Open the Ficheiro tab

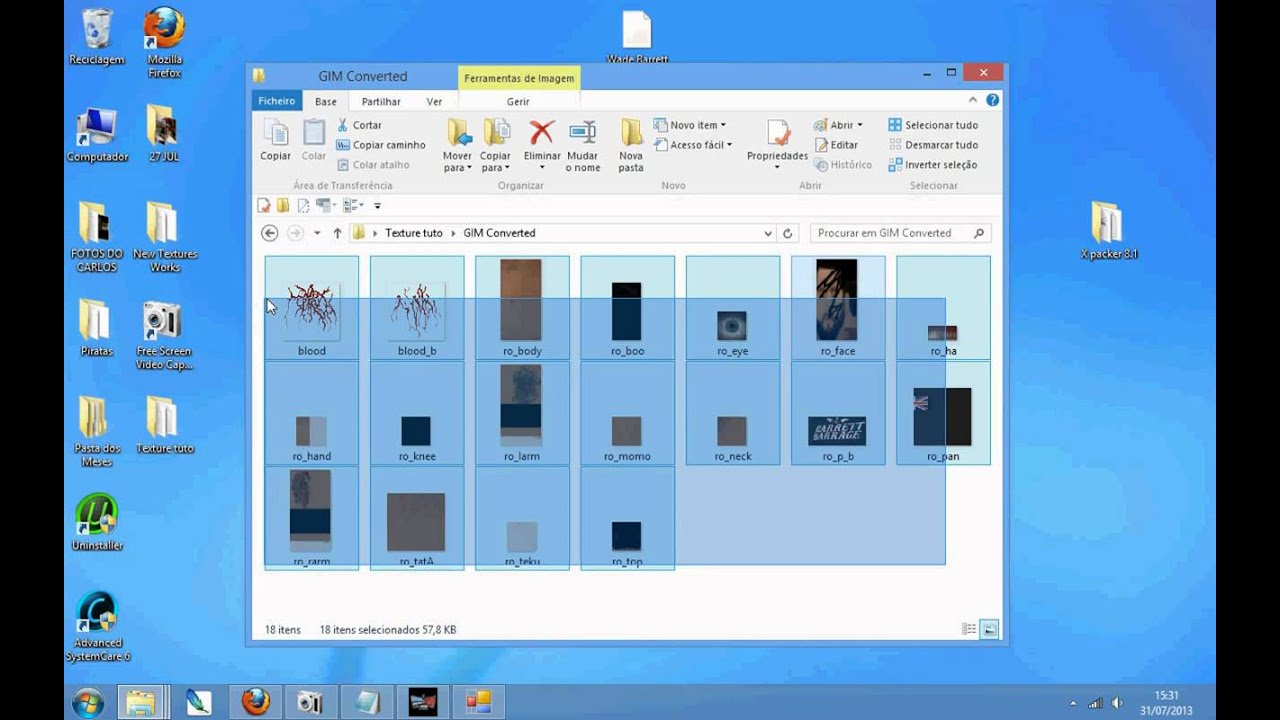(277, 101)
